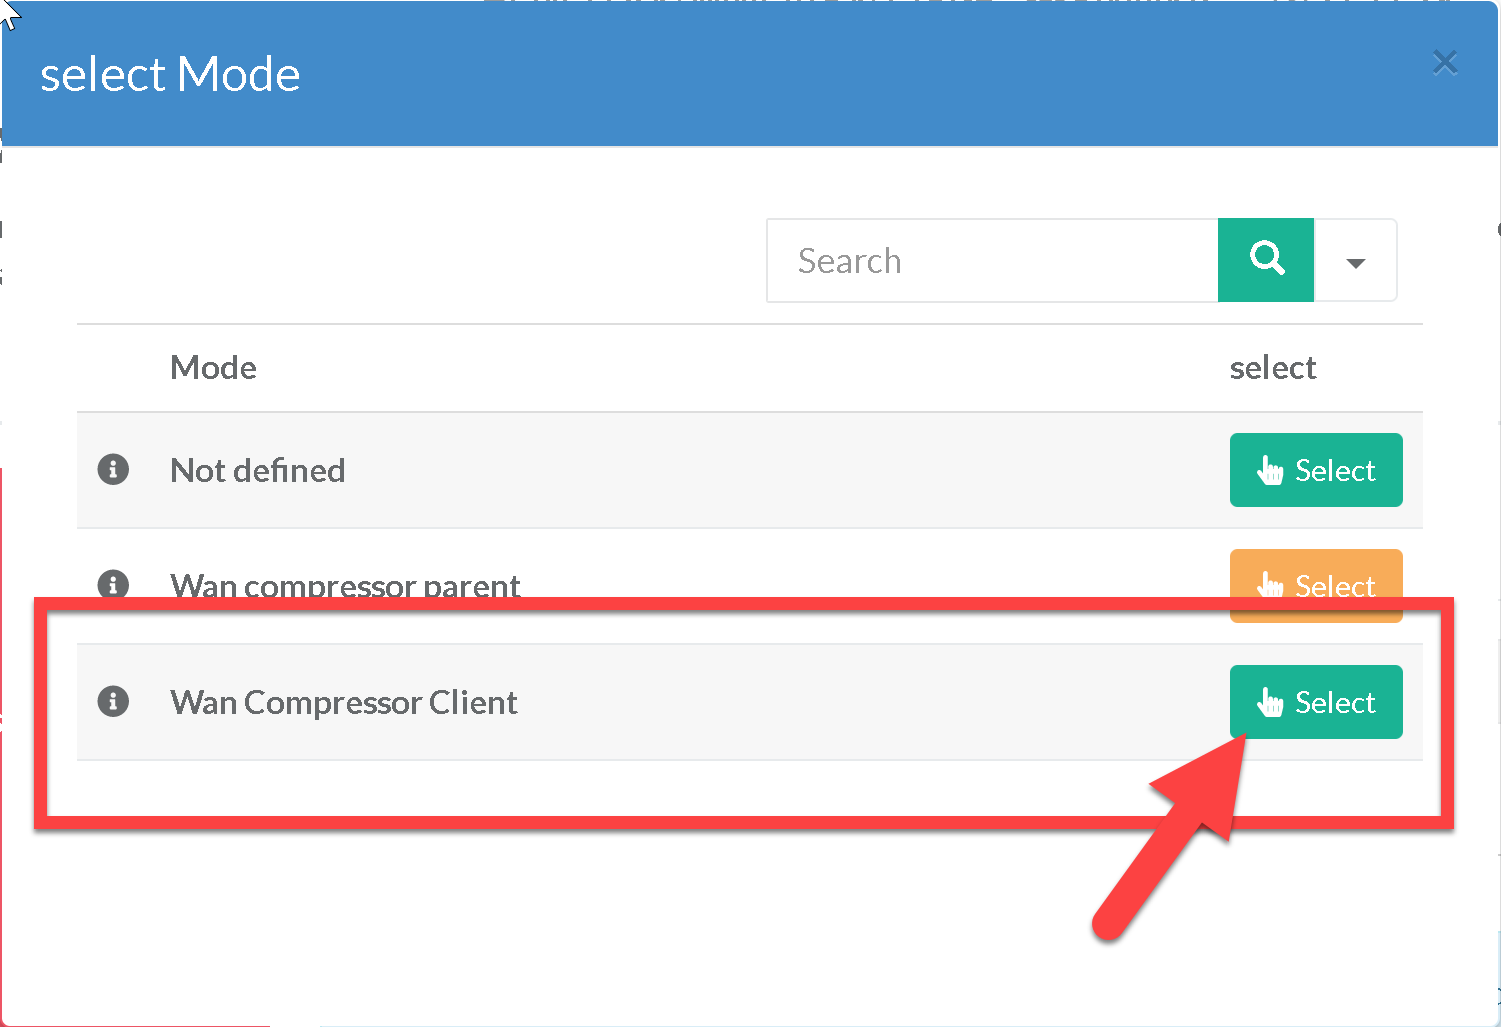Click the select column header
Screen dimensions: 1501x1027
[1272, 368]
